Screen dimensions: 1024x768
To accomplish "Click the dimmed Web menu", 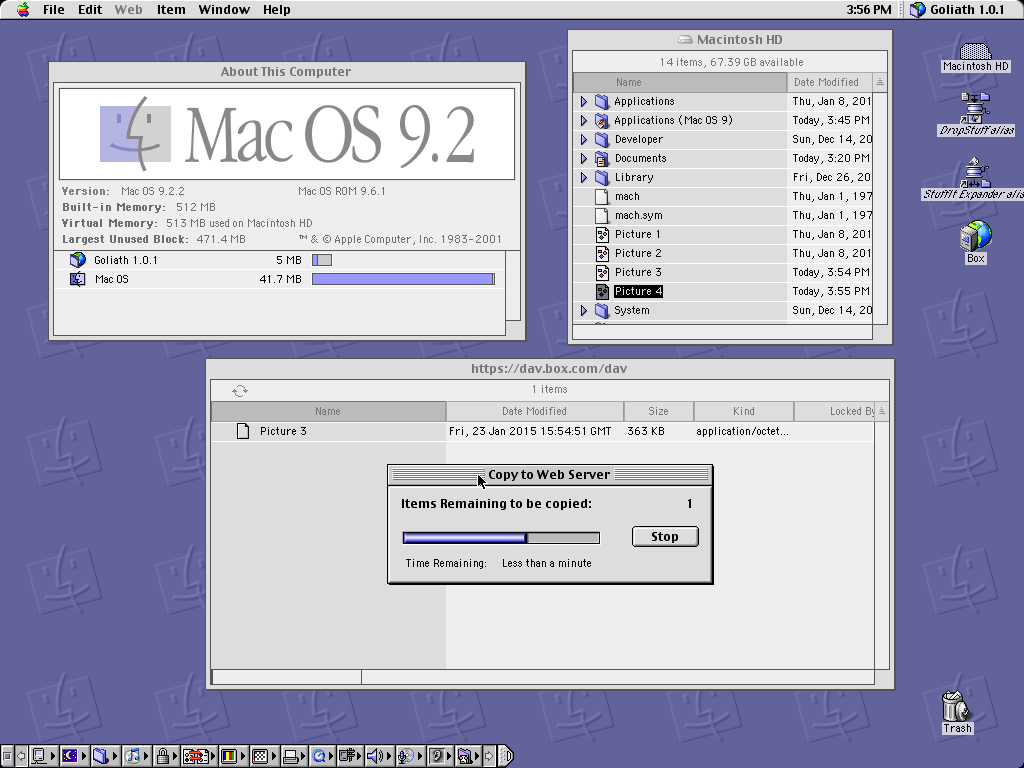I will coord(128,9).
